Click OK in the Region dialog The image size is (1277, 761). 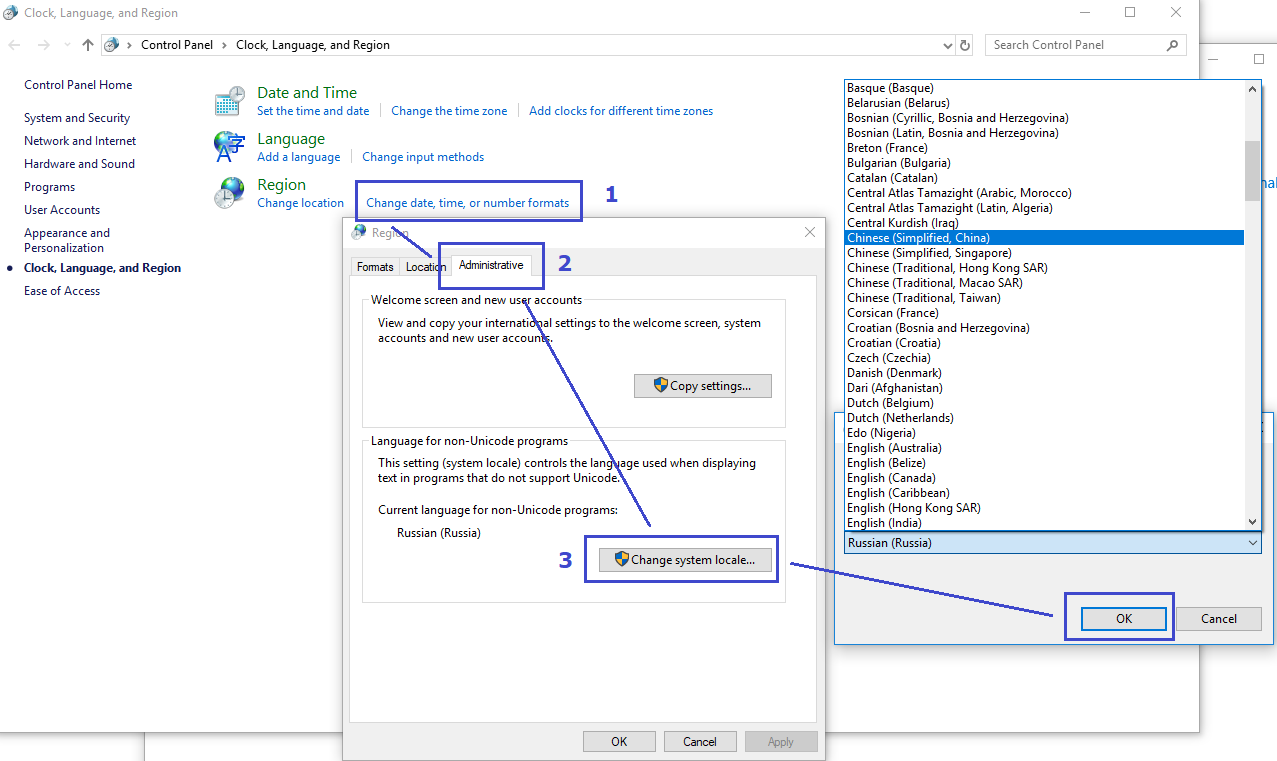click(x=619, y=742)
